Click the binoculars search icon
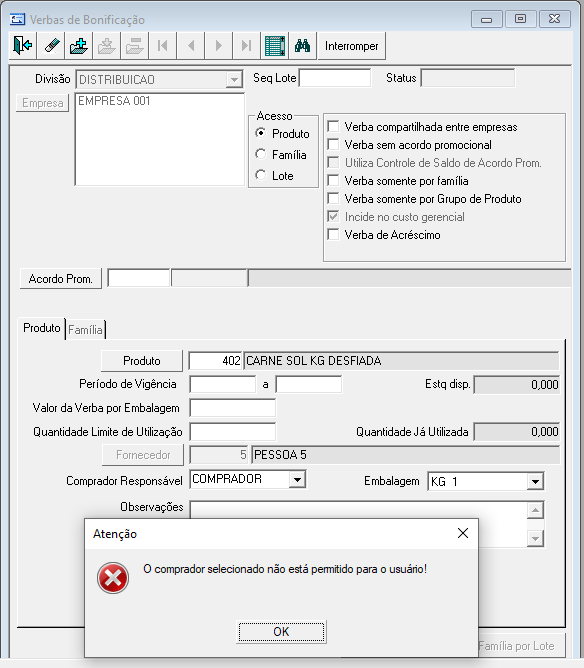This screenshot has width=584, height=668. (302, 45)
